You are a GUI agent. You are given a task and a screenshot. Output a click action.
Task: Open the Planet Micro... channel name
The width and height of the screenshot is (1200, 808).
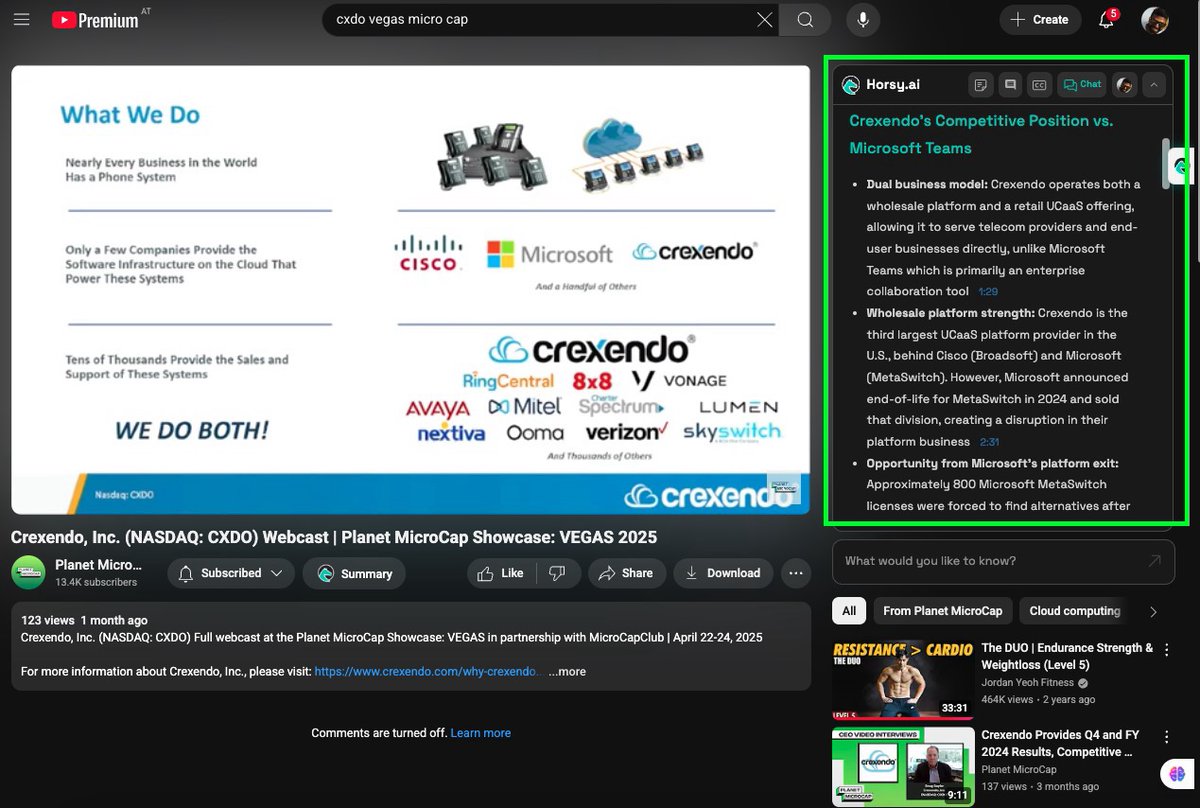coord(98,565)
